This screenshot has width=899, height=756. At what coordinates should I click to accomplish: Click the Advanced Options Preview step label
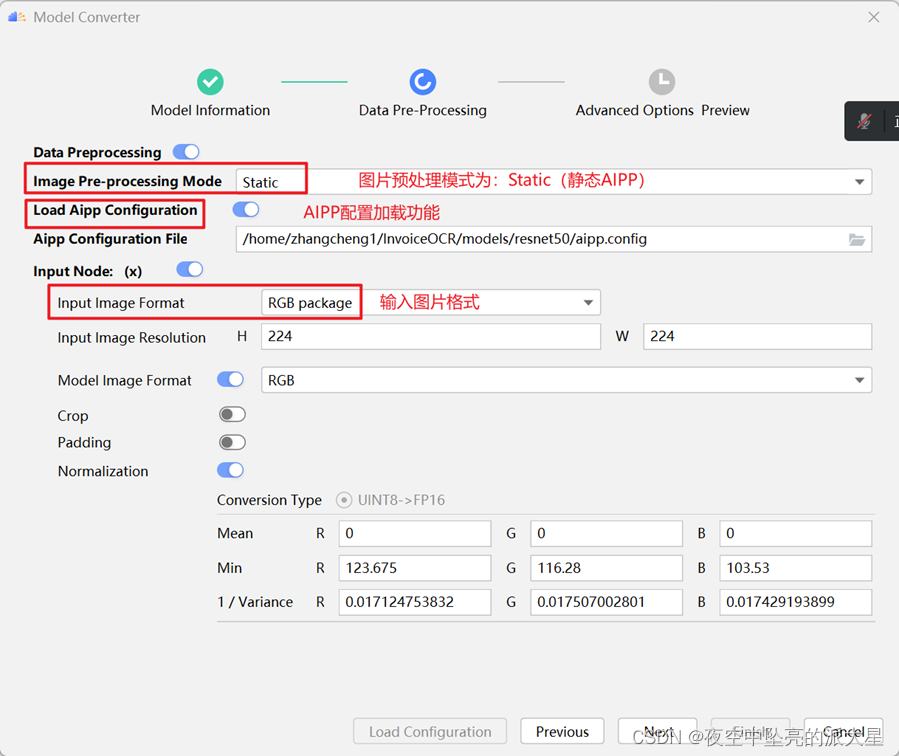[x=662, y=111]
